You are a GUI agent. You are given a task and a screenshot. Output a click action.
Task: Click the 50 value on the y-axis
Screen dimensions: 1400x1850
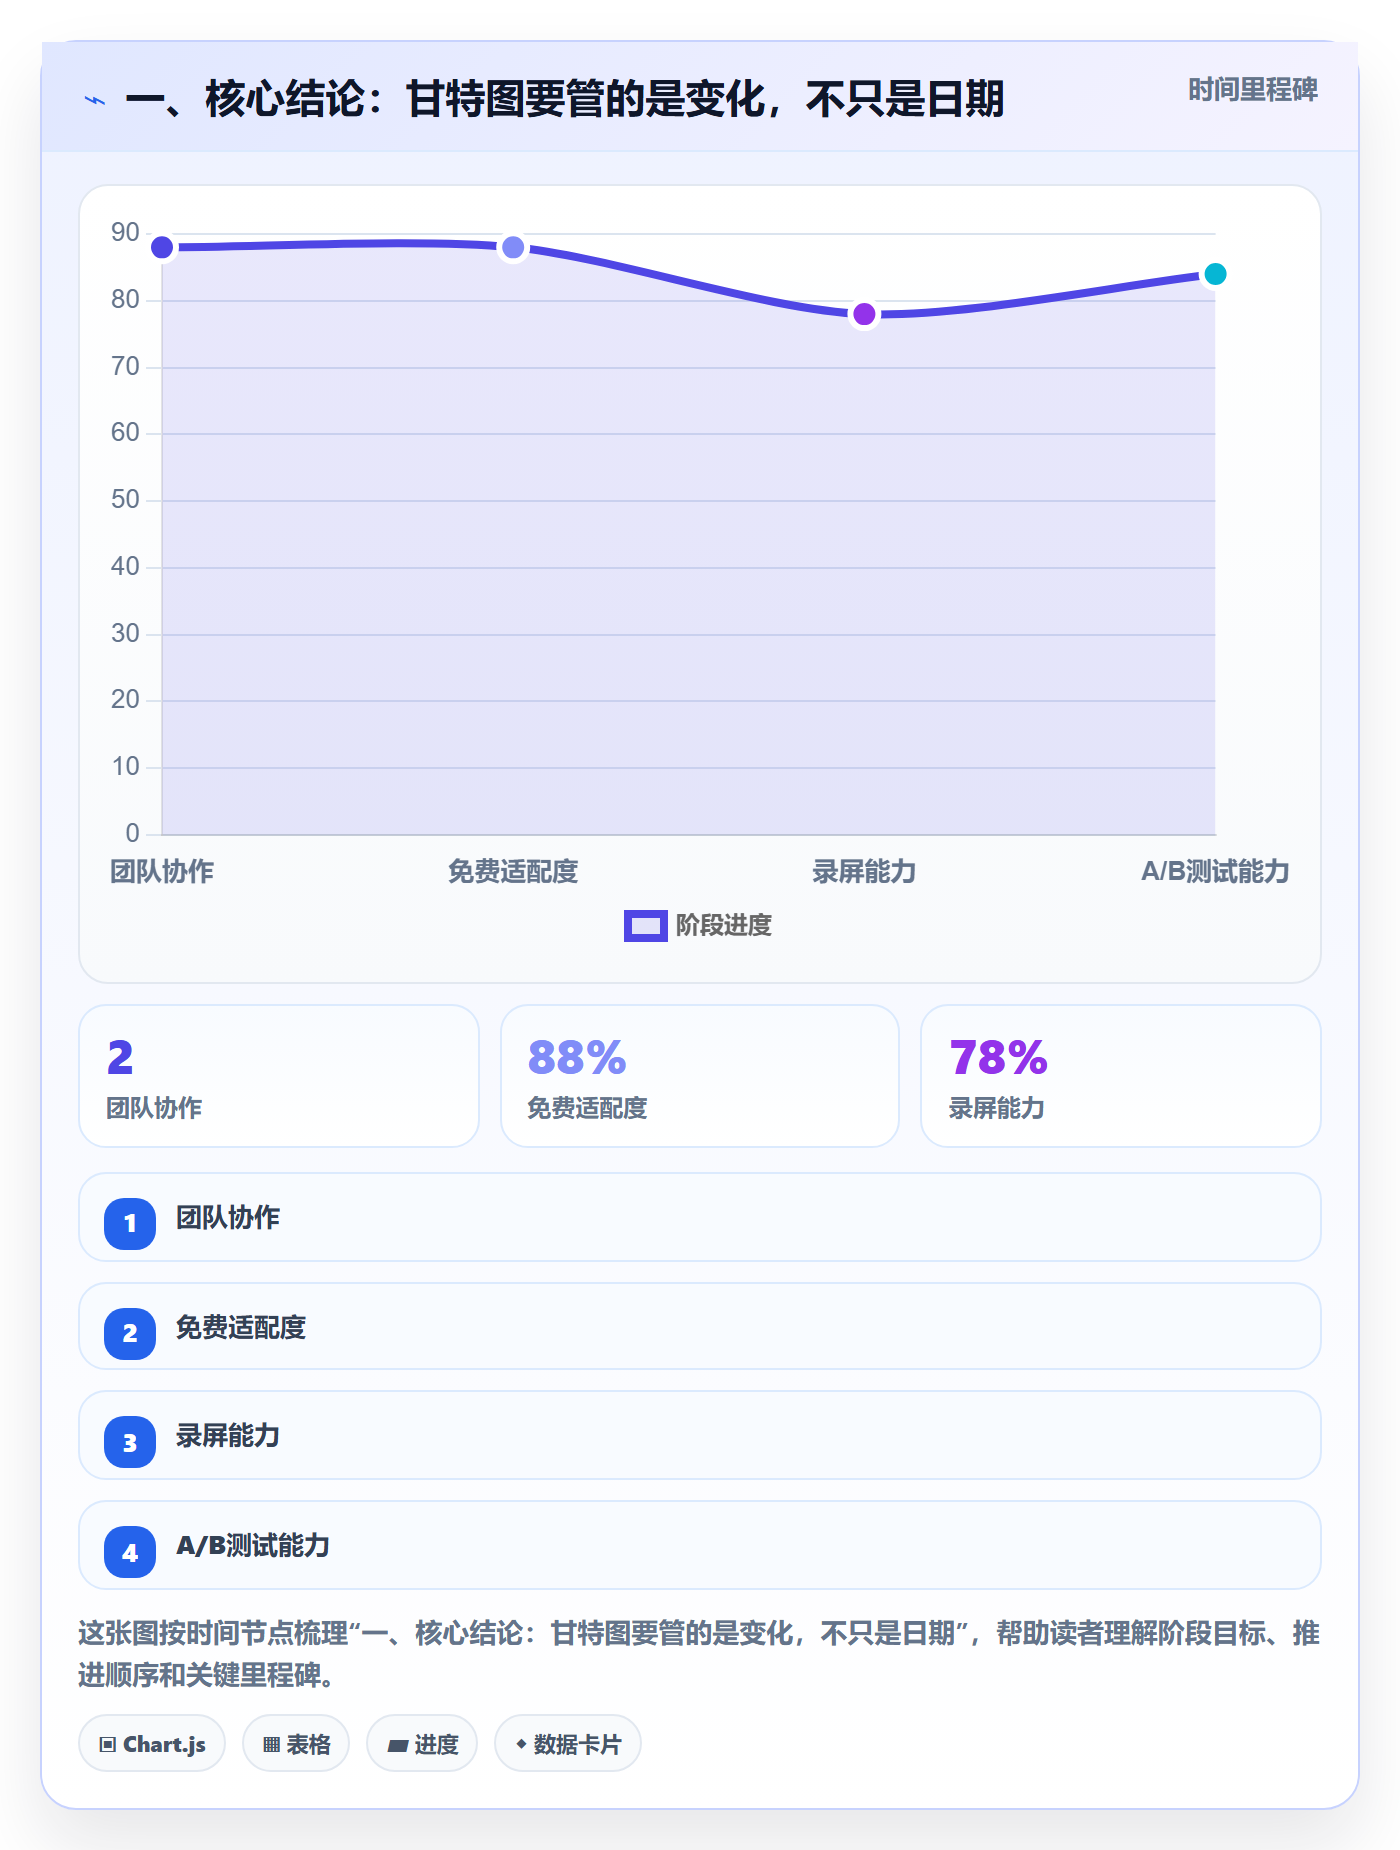click(x=125, y=500)
